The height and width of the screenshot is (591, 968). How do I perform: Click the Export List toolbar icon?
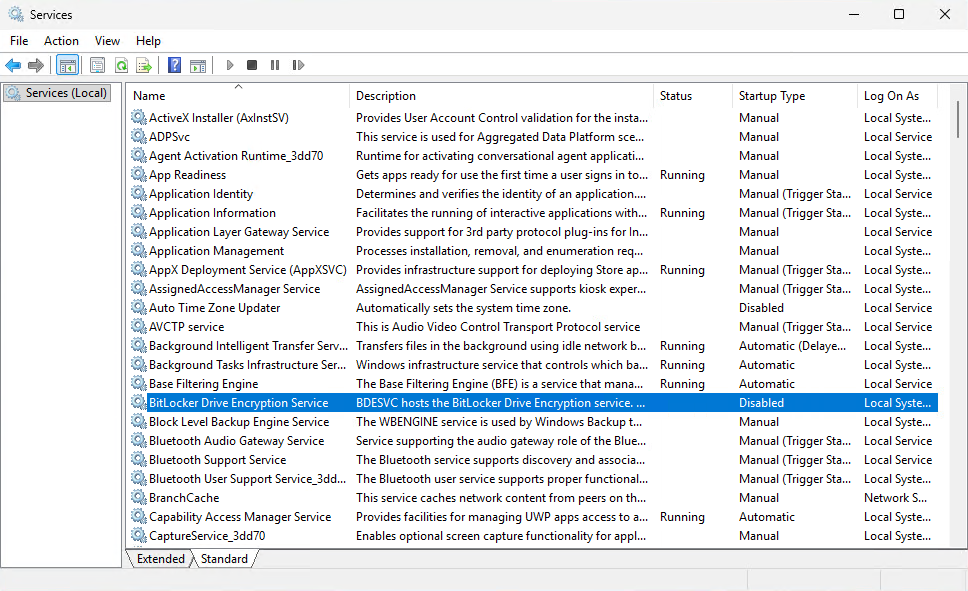click(x=144, y=65)
